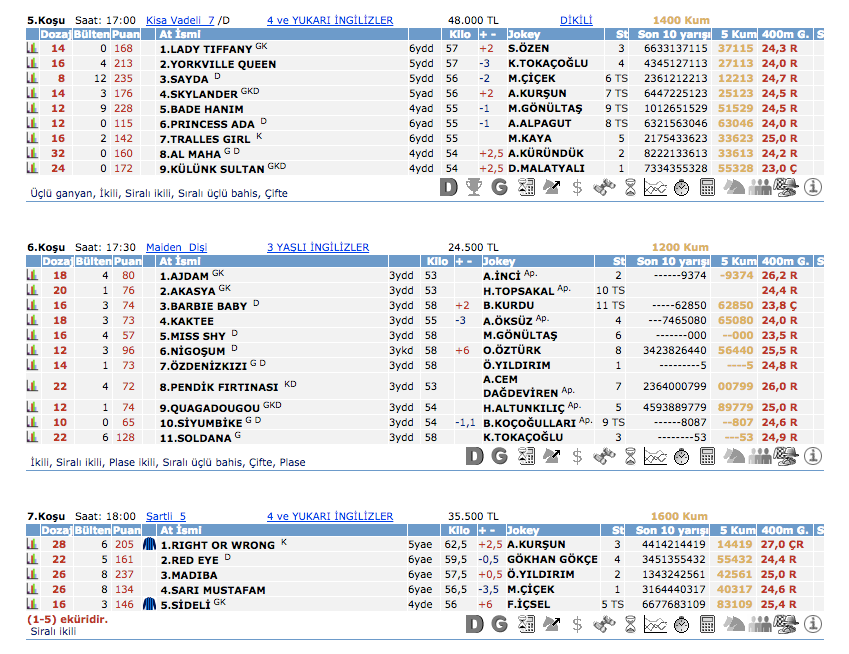Open the Maiden Dişi link for race 6
The width and height of the screenshot is (849, 654).
pos(176,247)
